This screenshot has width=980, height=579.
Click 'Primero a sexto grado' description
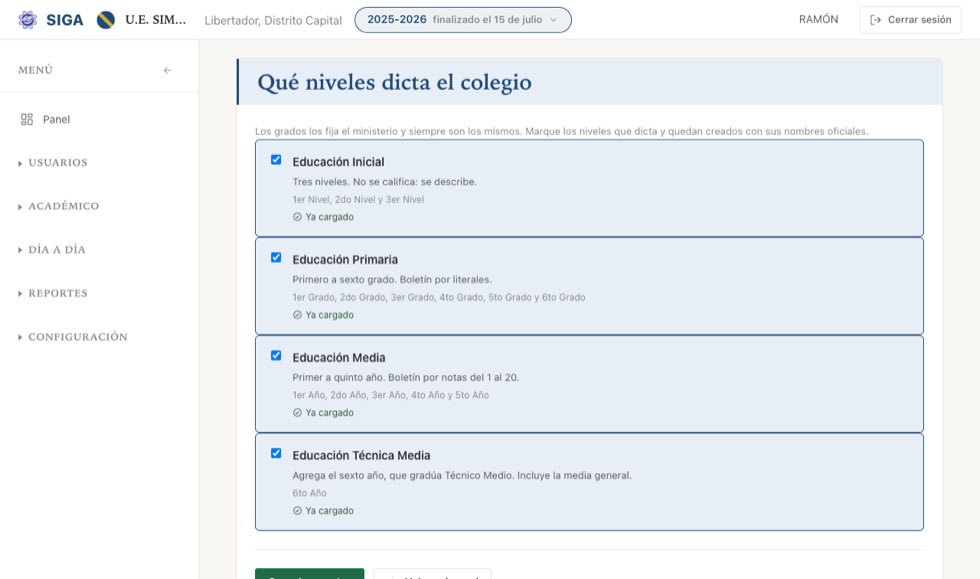click(392, 279)
